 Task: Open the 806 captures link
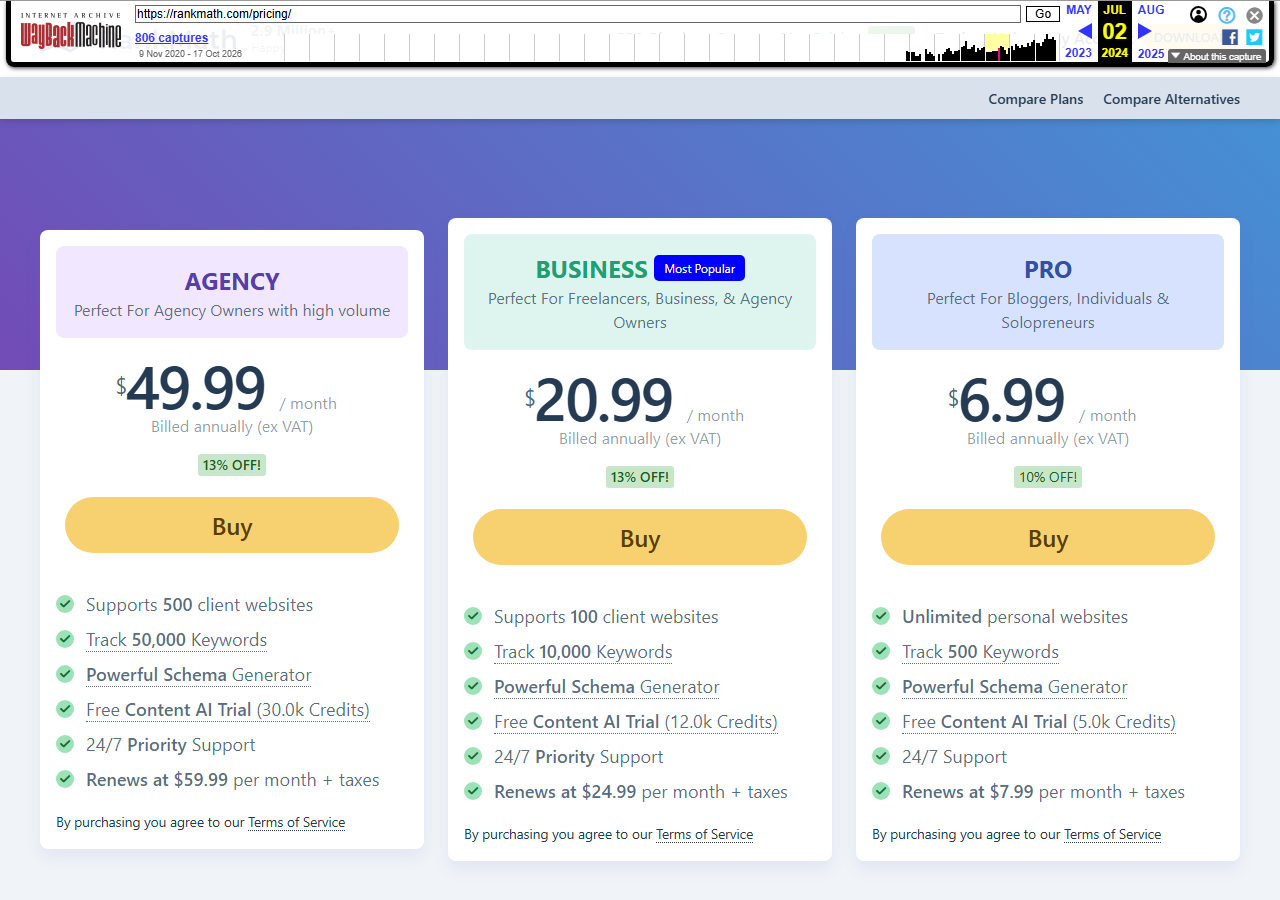pyautogui.click(x=171, y=38)
